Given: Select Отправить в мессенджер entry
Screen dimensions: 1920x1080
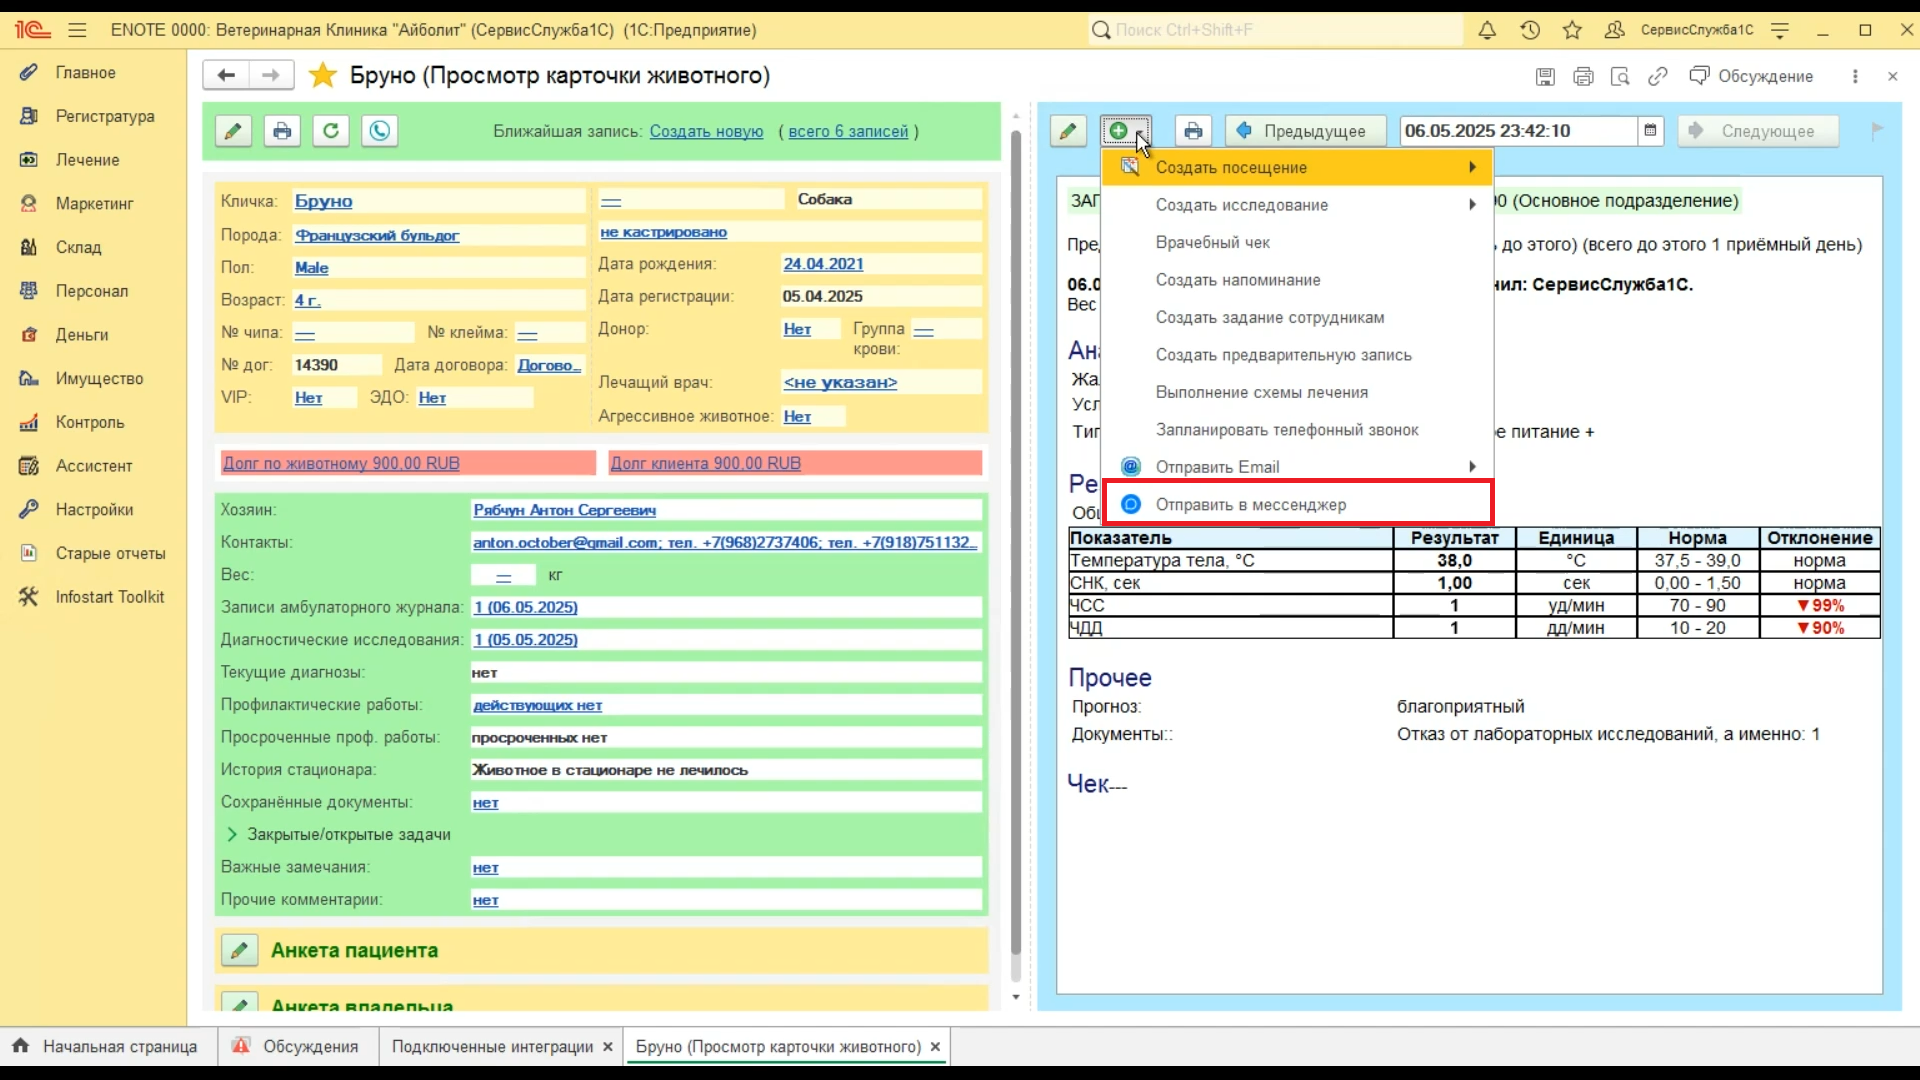Looking at the screenshot, I should click(1297, 505).
